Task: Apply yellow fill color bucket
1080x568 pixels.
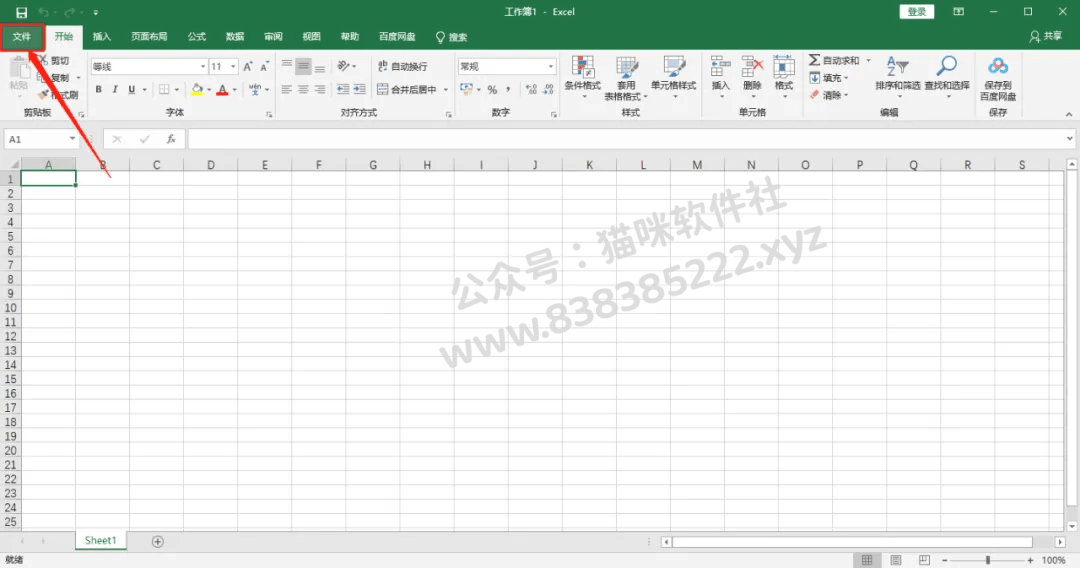Action: [x=197, y=90]
